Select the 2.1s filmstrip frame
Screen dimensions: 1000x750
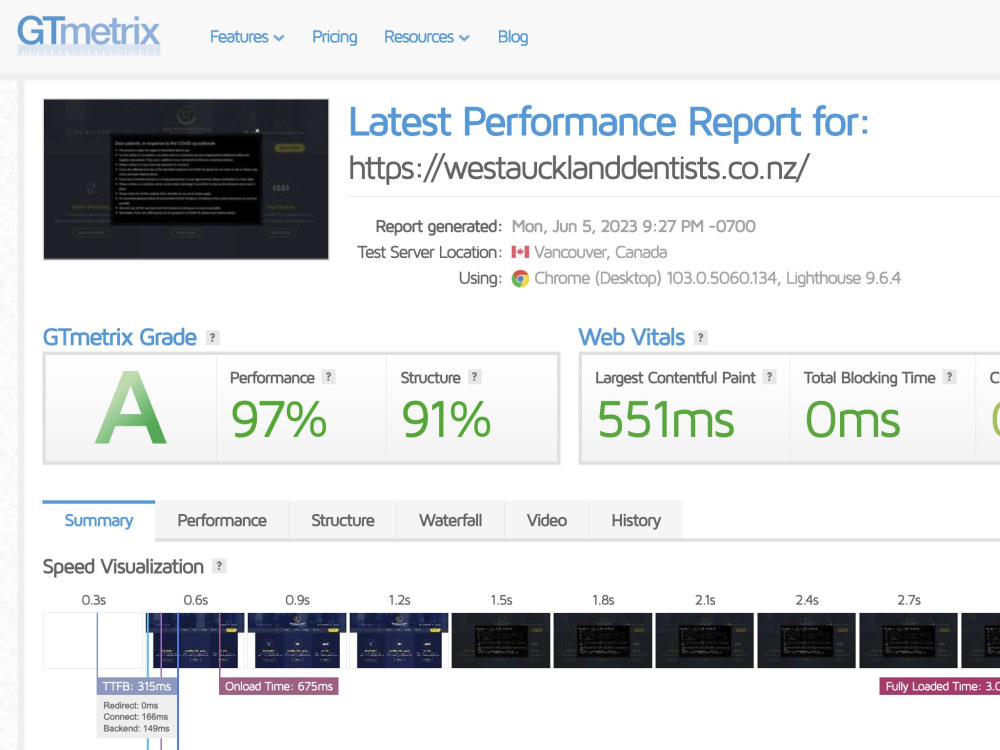click(x=705, y=640)
